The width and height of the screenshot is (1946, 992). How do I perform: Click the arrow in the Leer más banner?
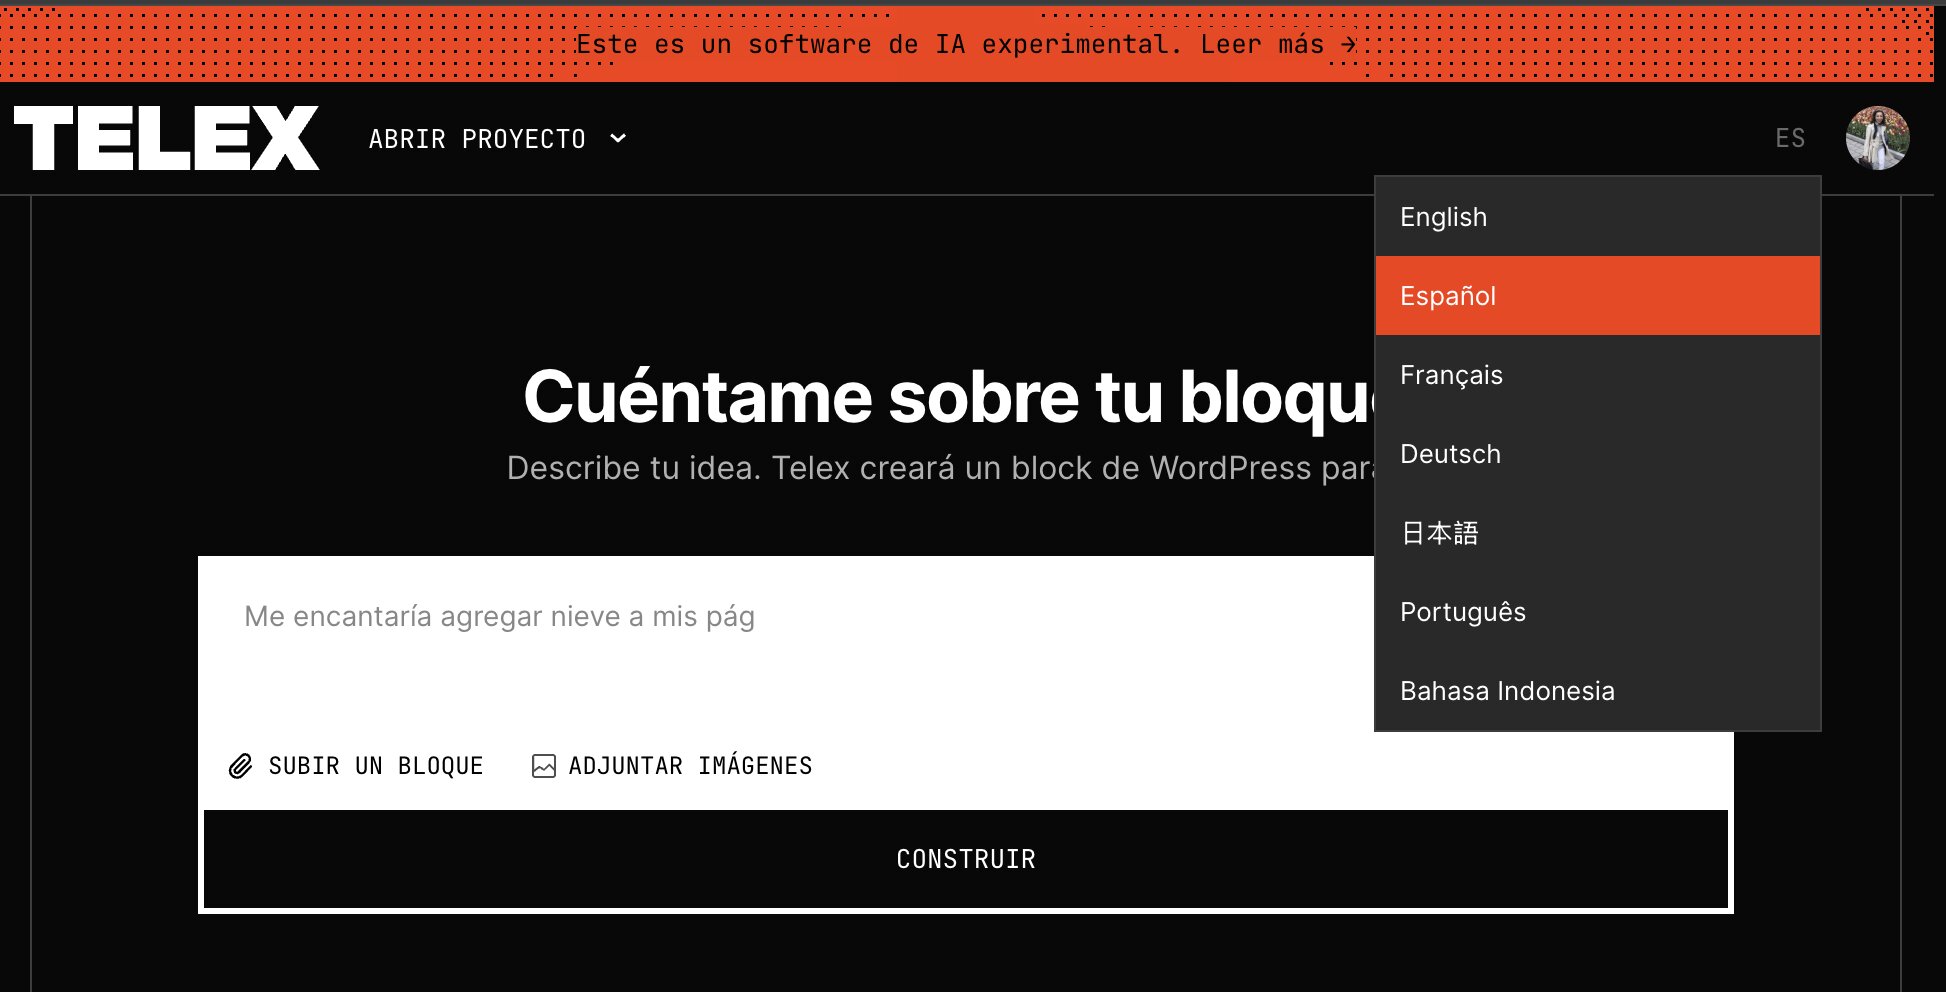pyautogui.click(x=1349, y=43)
